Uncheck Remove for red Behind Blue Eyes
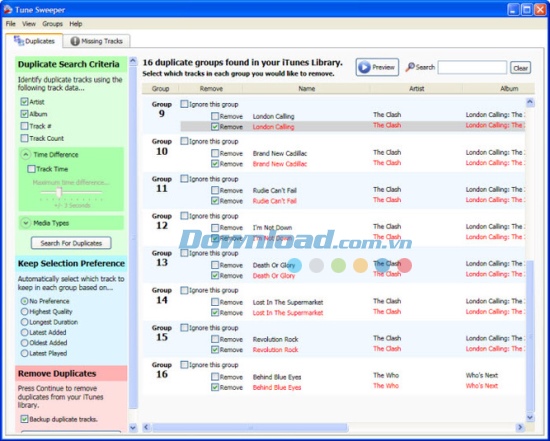 pyautogui.click(x=215, y=387)
